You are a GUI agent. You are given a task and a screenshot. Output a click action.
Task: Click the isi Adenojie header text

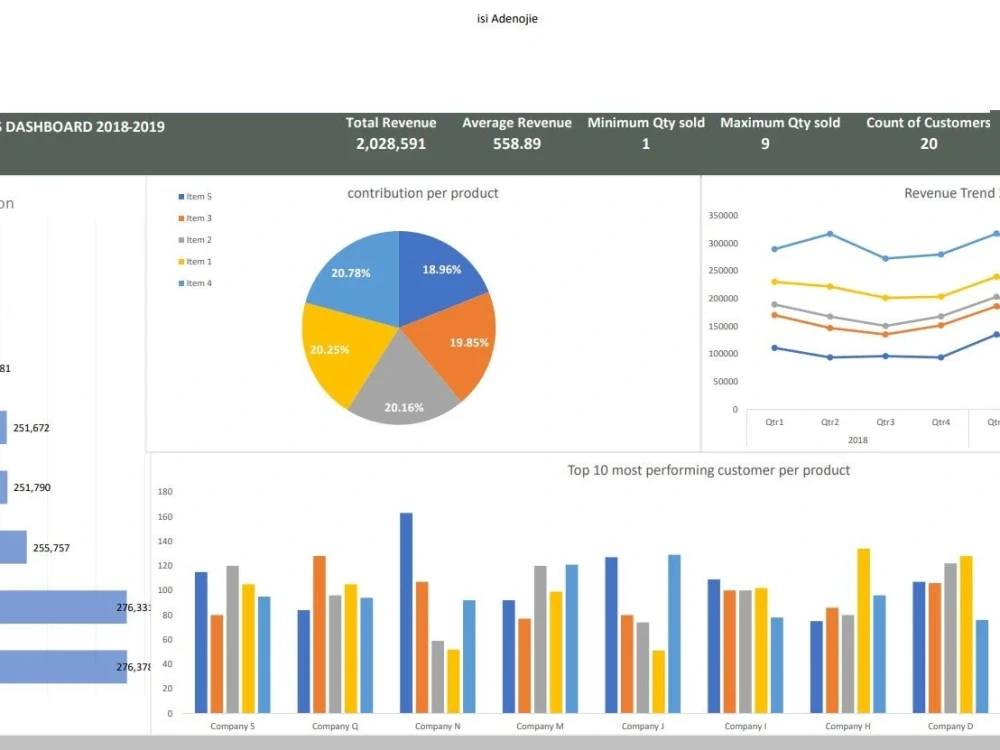(x=507, y=18)
